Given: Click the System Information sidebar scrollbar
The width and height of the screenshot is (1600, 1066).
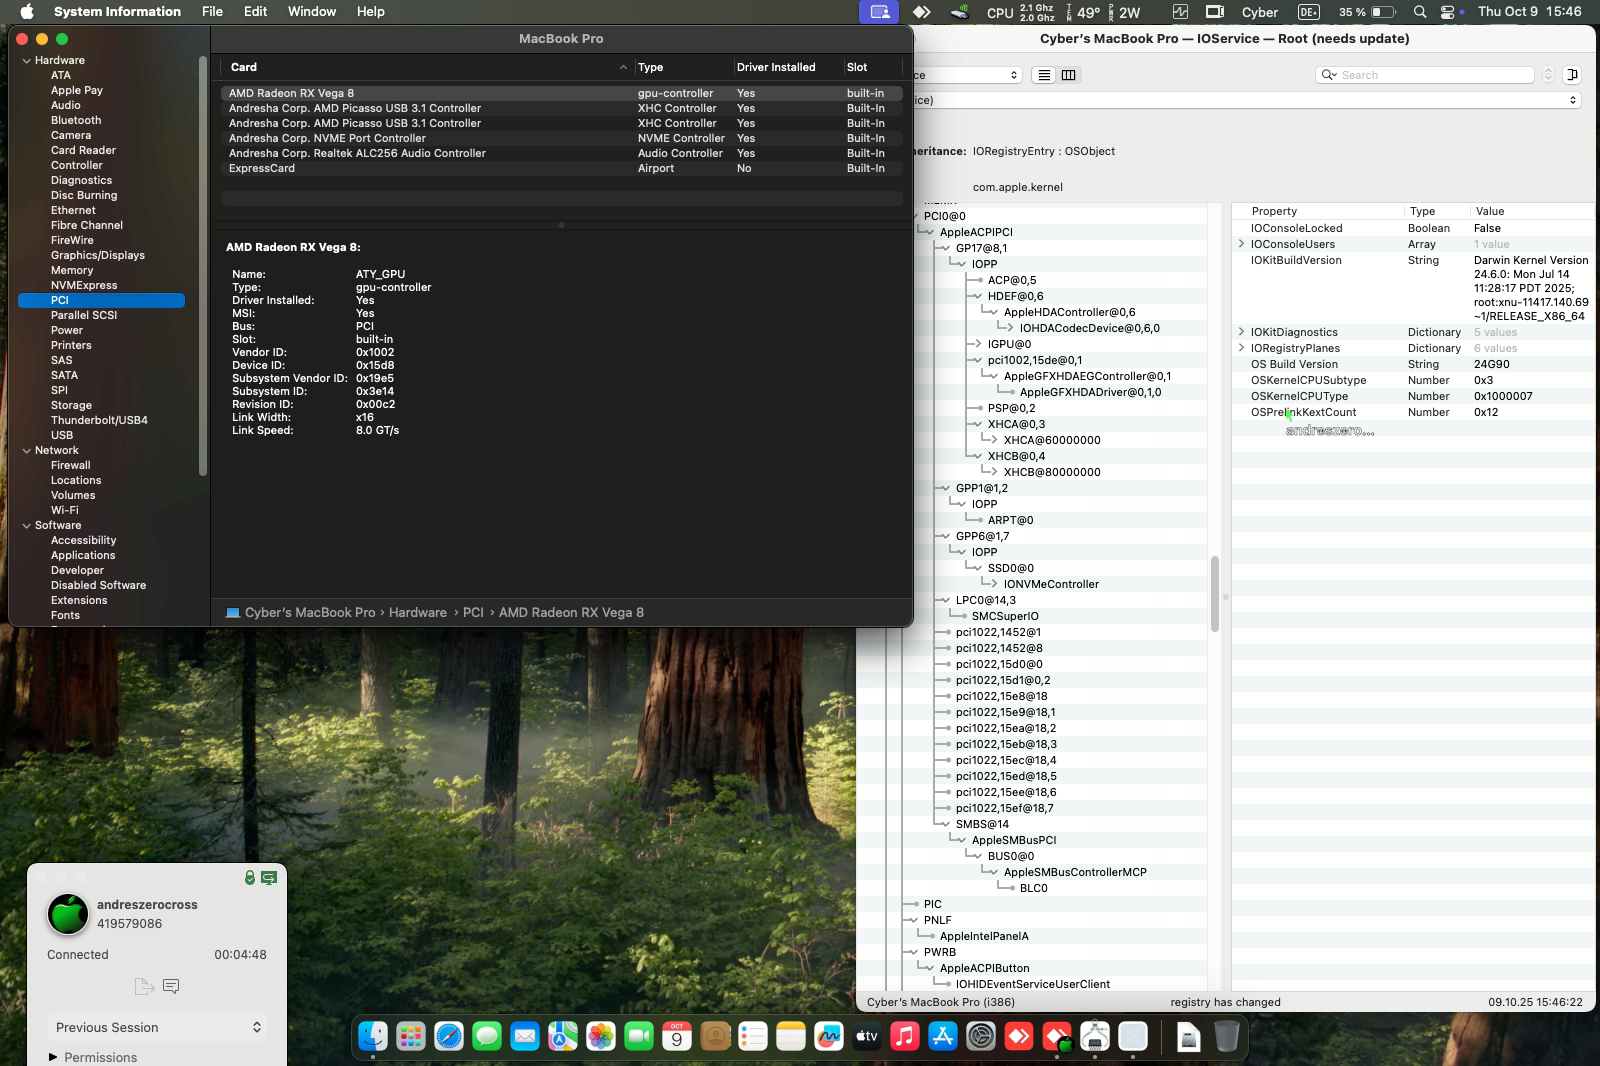Looking at the screenshot, I should (x=203, y=266).
